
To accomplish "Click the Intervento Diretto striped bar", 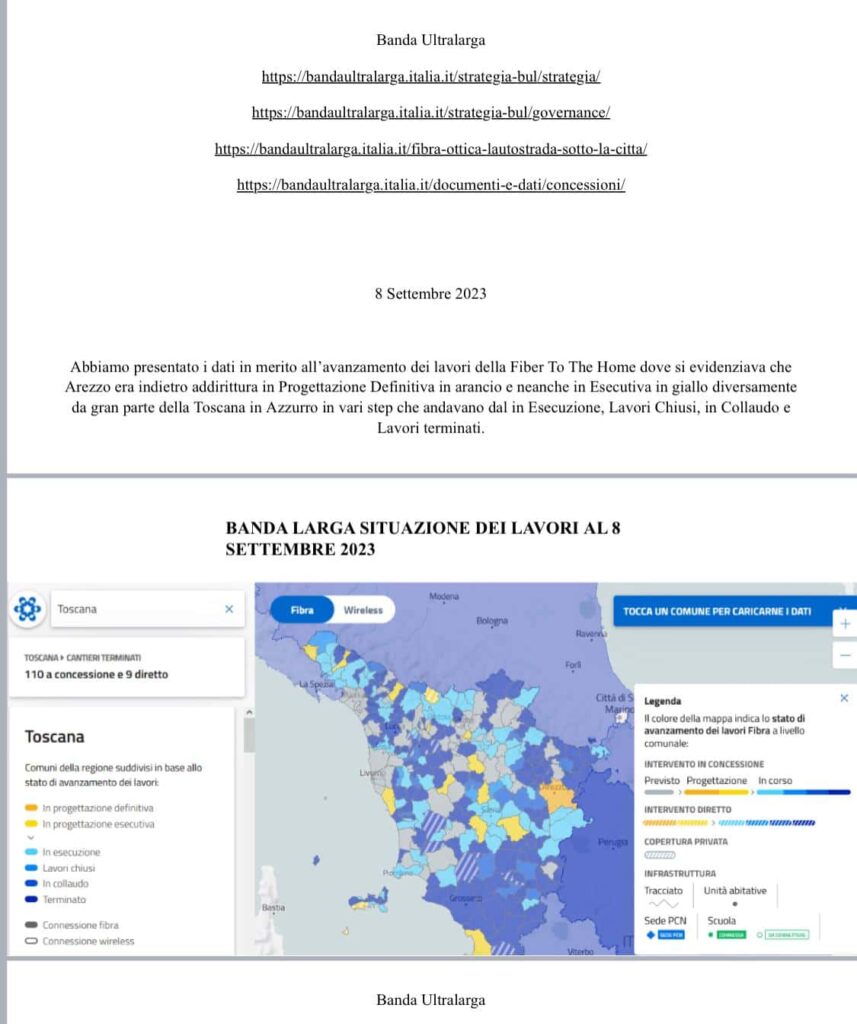I will tap(730, 823).
